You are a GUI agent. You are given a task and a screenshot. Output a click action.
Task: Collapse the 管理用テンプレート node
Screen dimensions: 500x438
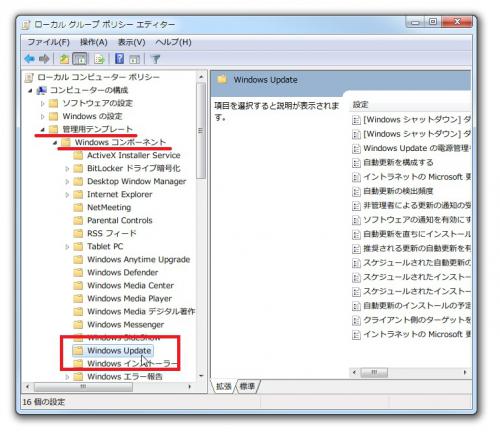point(43,130)
